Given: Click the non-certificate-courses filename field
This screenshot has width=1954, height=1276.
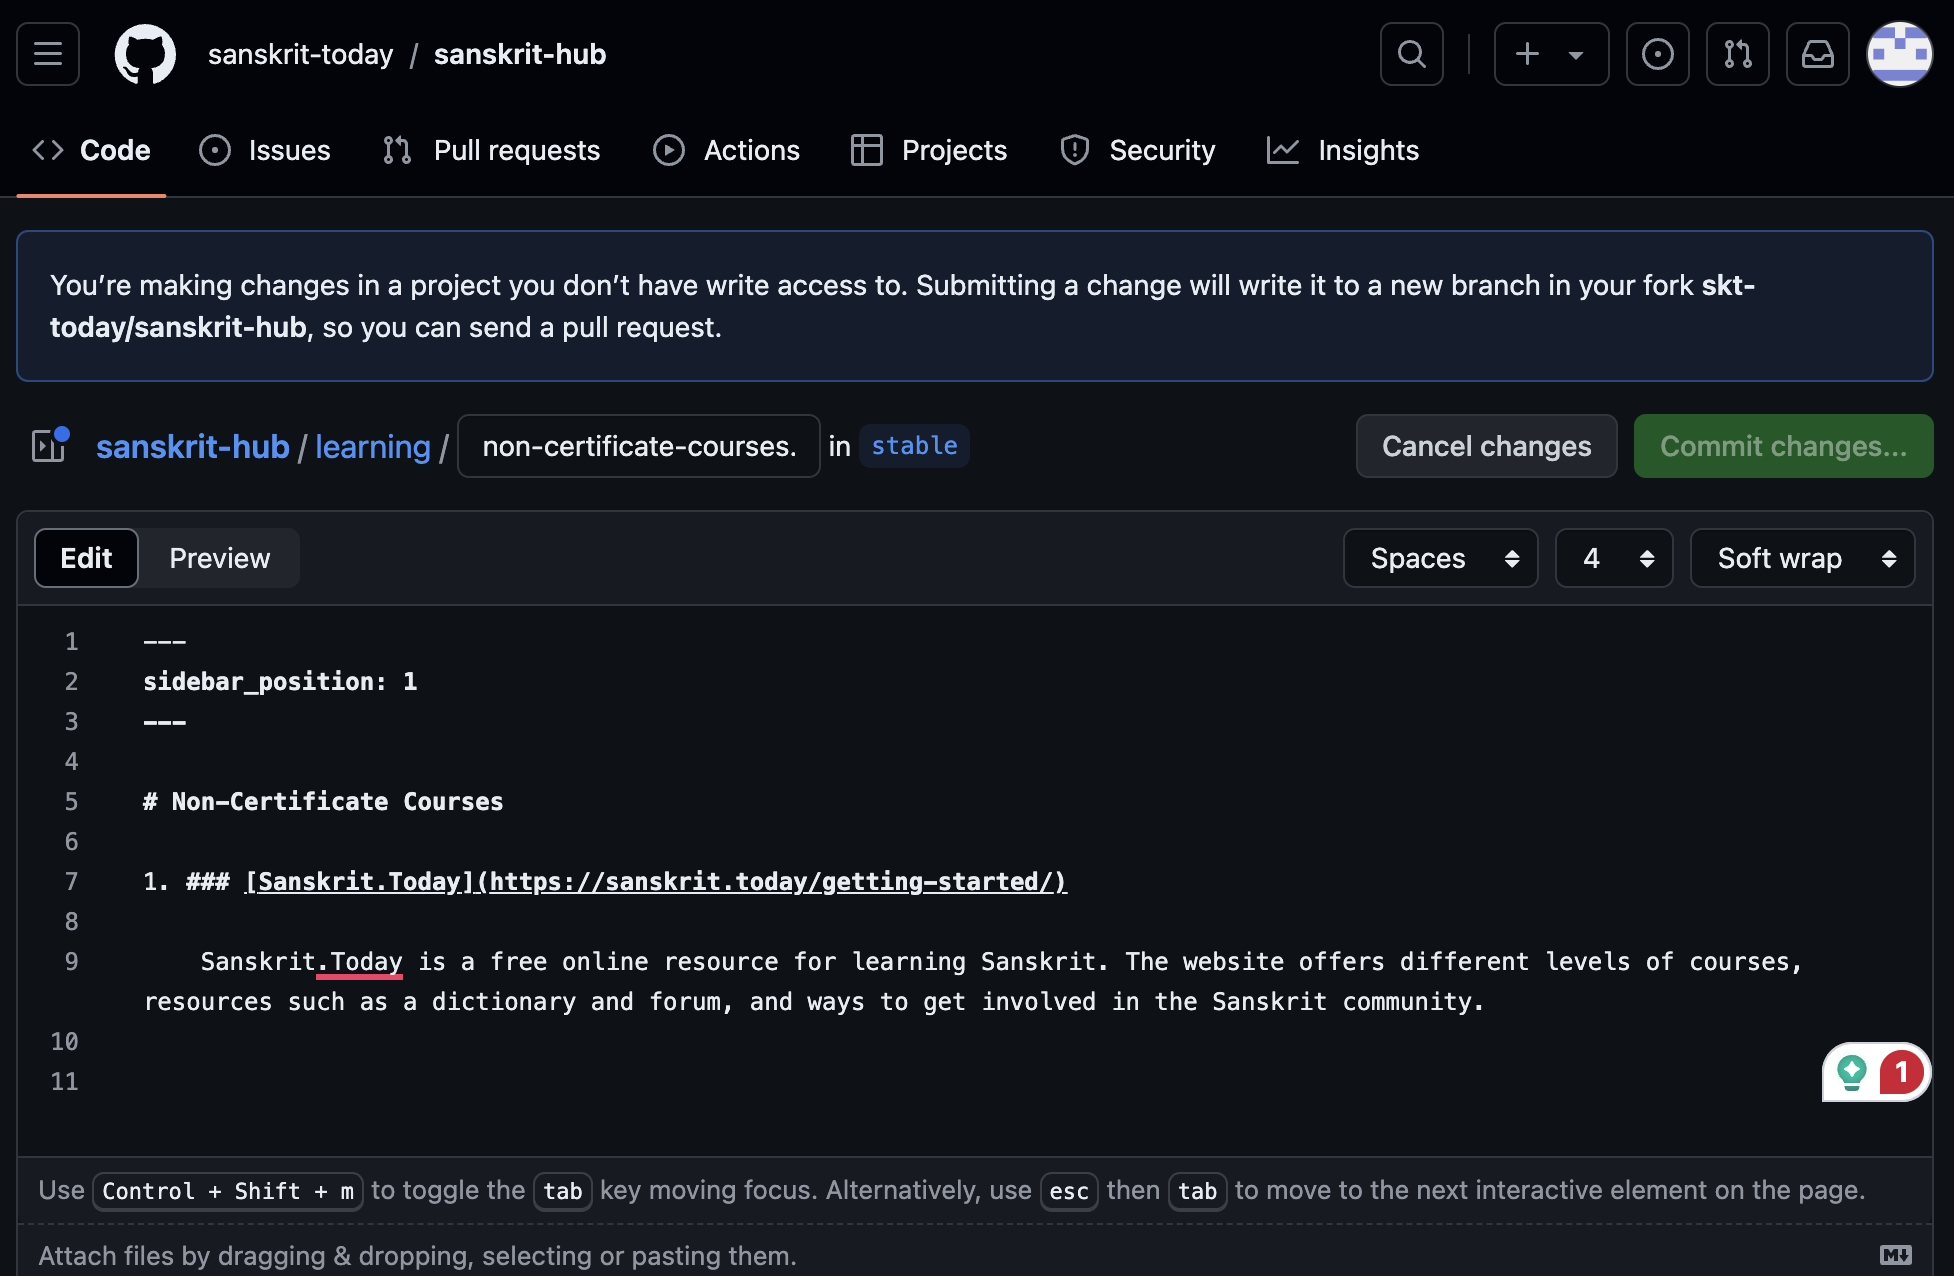Looking at the screenshot, I should tap(638, 446).
